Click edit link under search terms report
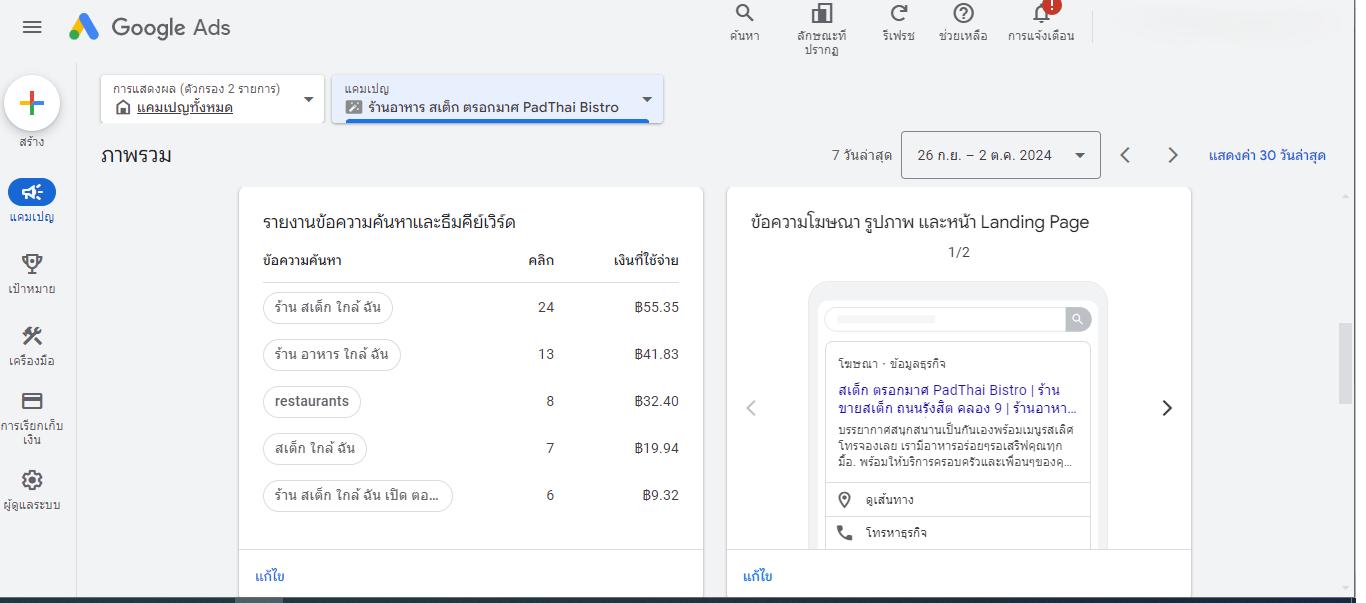The height and width of the screenshot is (603, 1366). pos(270,577)
